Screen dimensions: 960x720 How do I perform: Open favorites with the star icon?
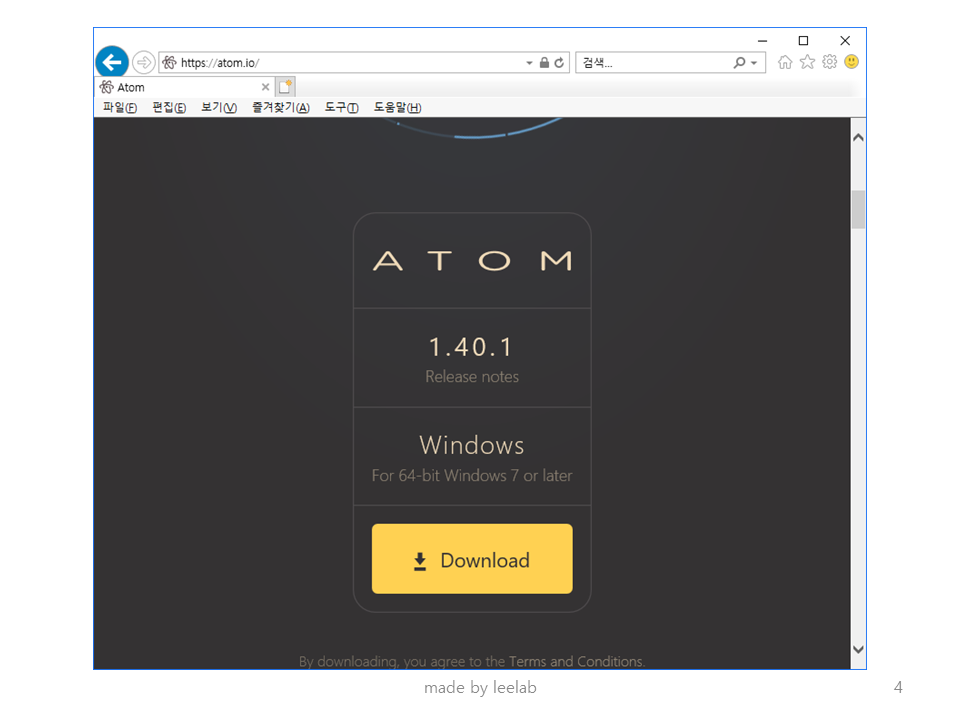pos(808,62)
